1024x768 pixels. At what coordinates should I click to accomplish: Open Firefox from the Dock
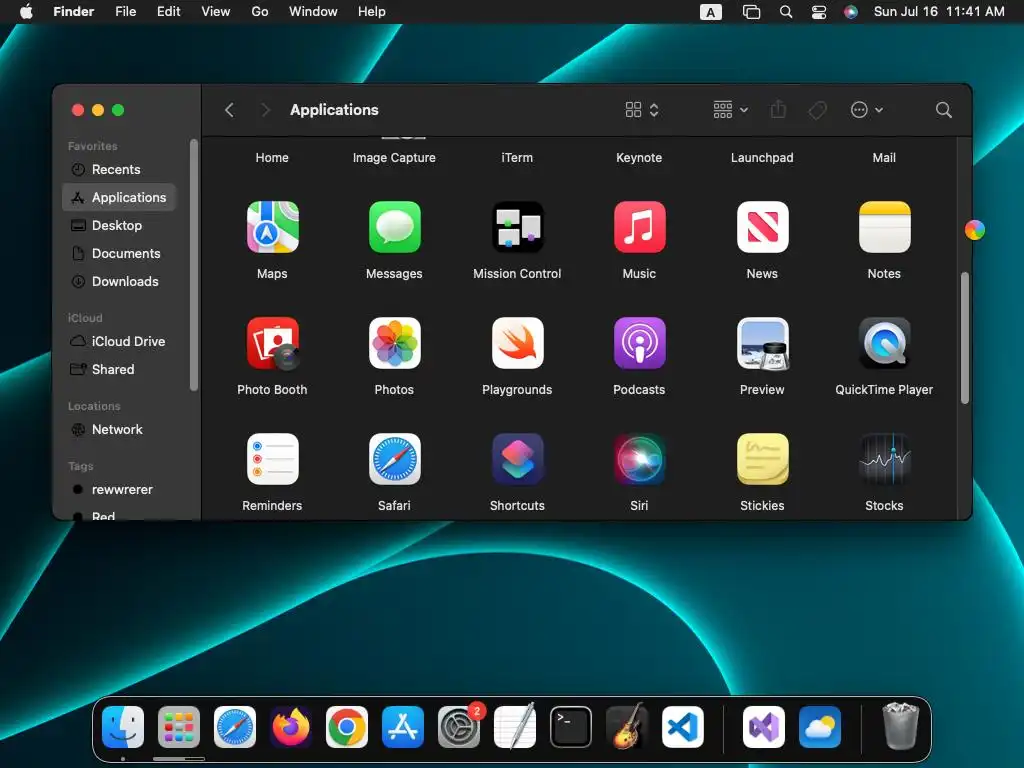(x=291, y=727)
